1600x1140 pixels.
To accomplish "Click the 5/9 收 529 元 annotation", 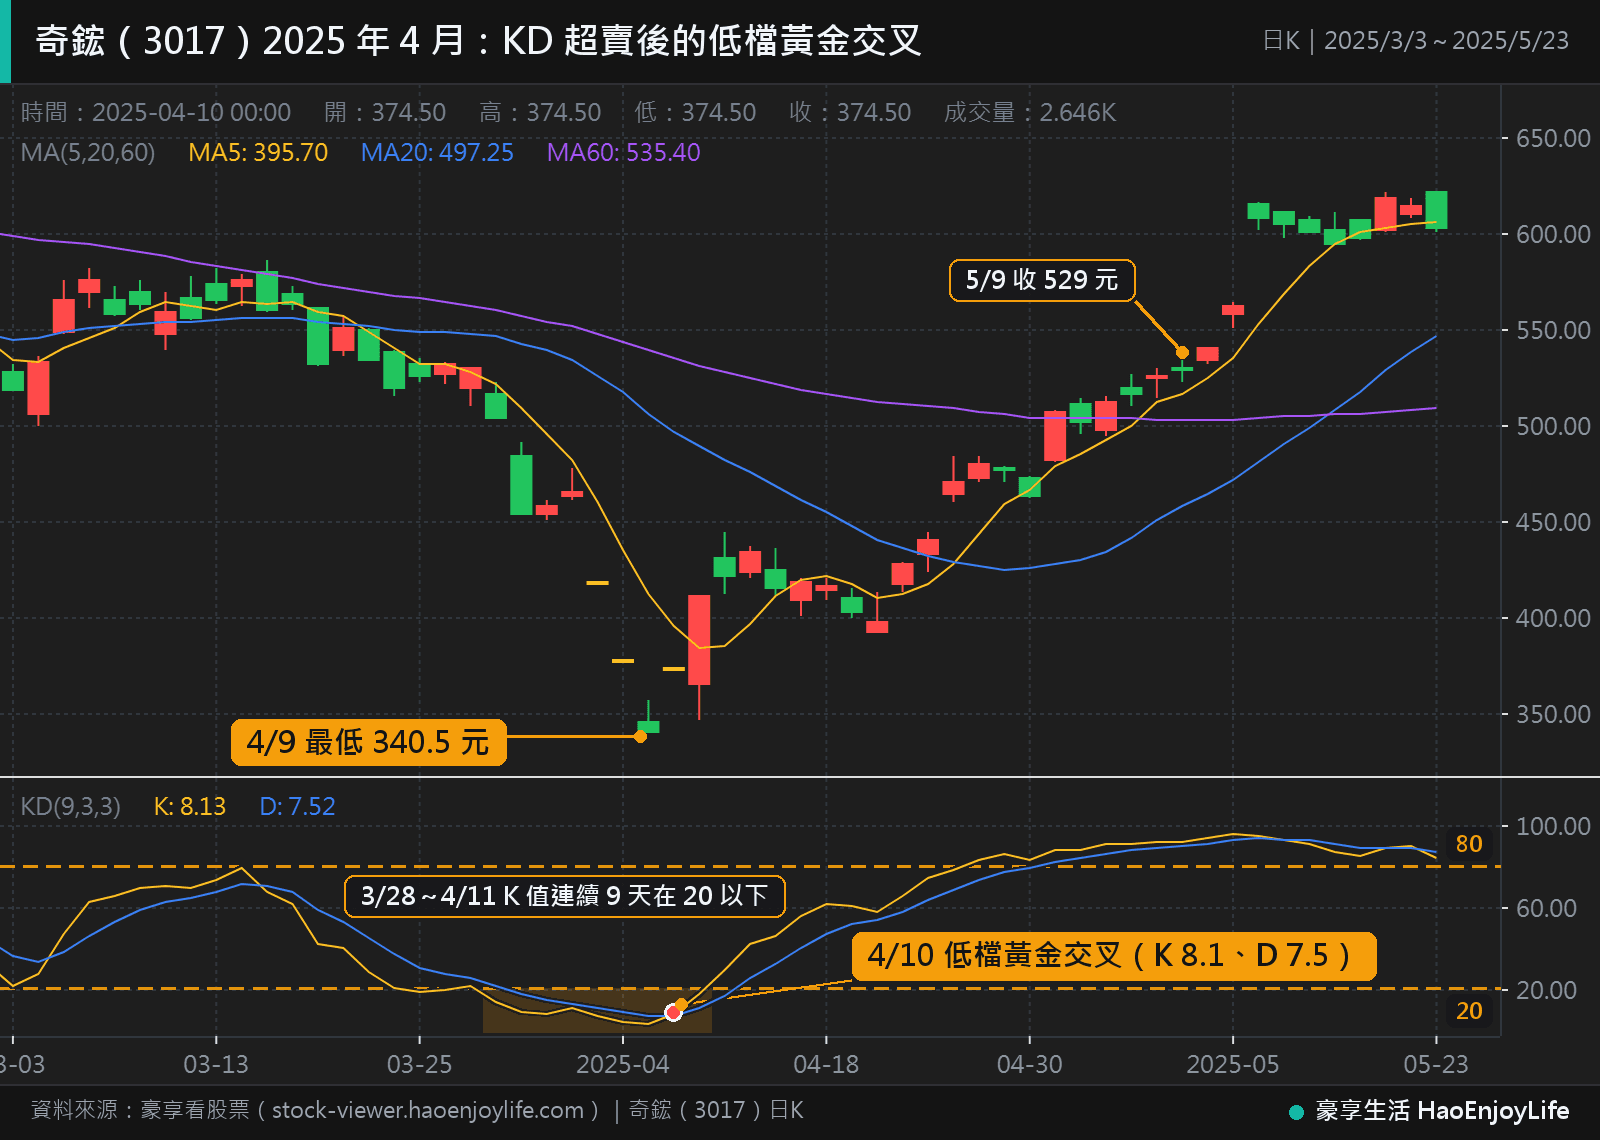I will coord(1042,280).
